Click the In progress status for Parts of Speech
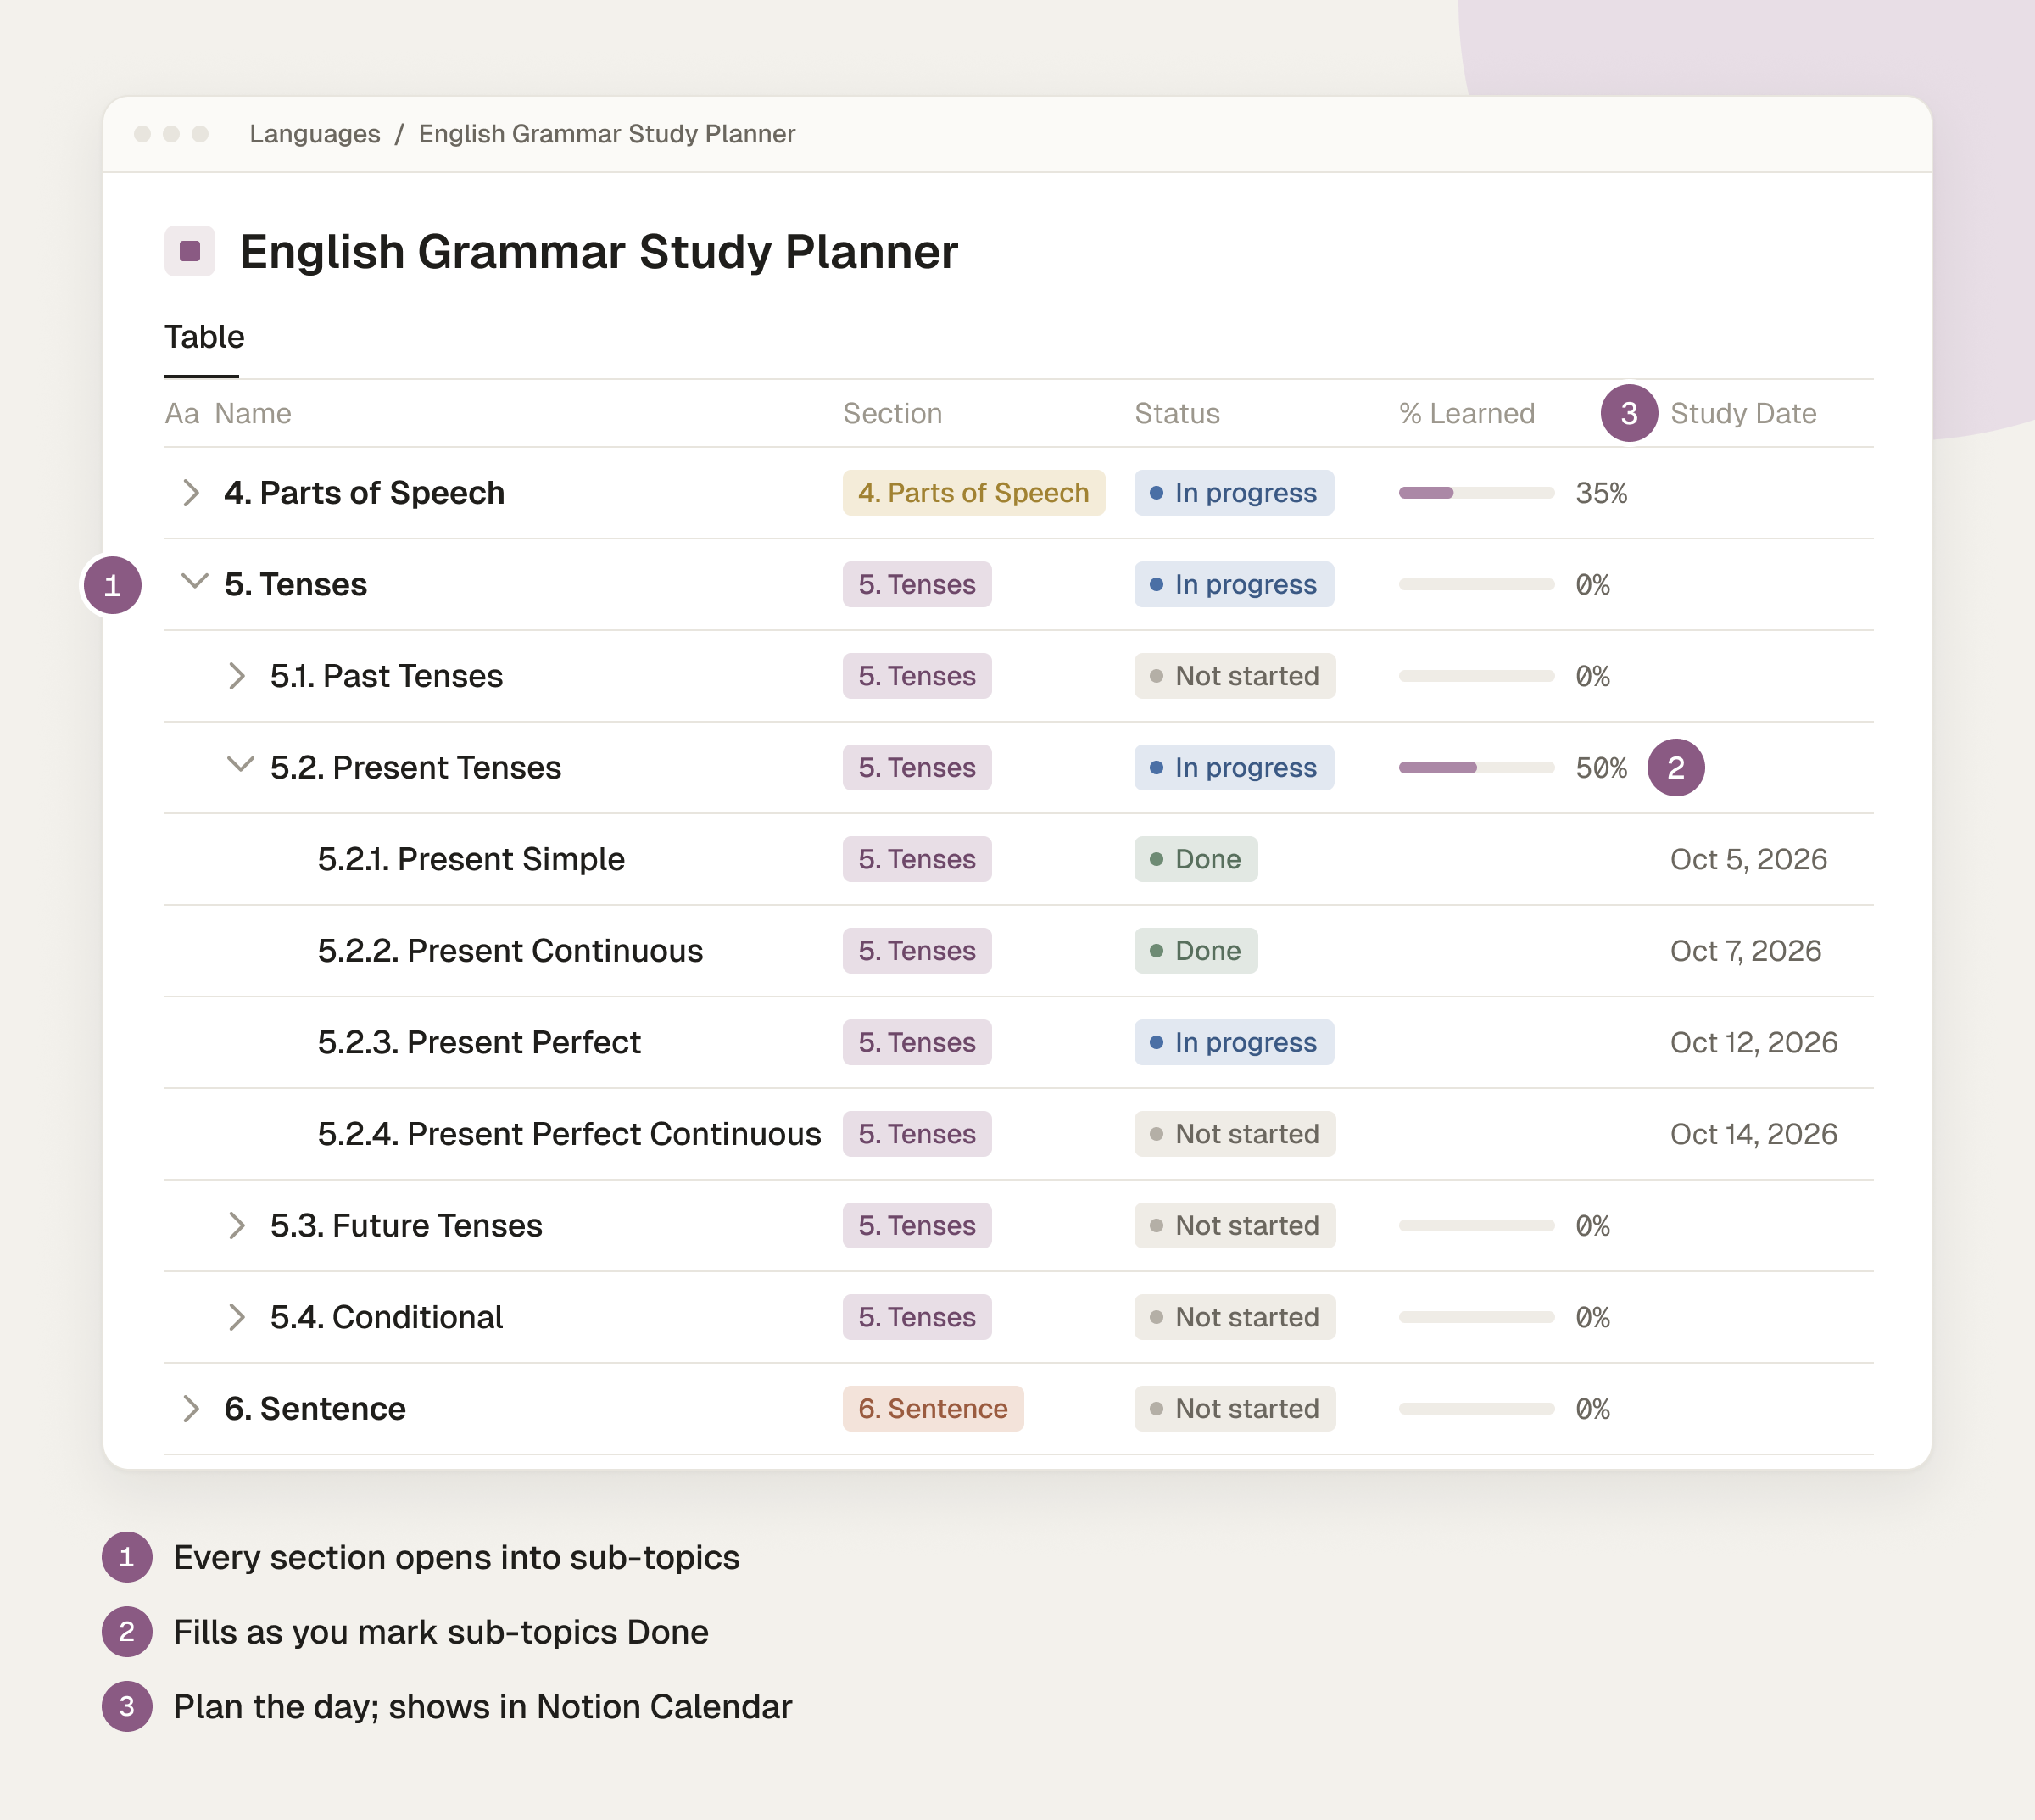 [x=1234, y=493]
